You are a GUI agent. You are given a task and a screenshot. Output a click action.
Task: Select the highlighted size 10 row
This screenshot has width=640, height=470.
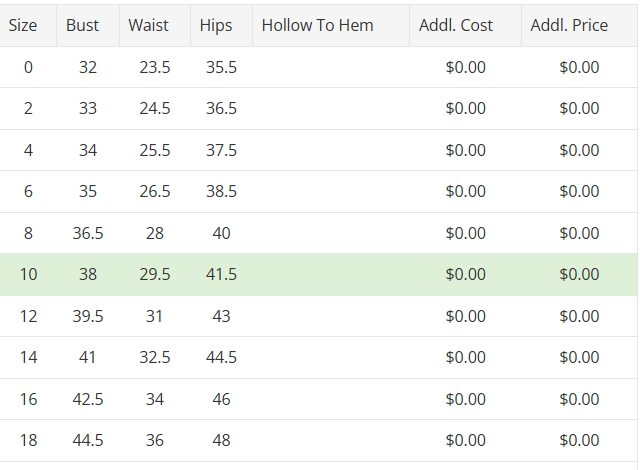(x=28, y=274)
